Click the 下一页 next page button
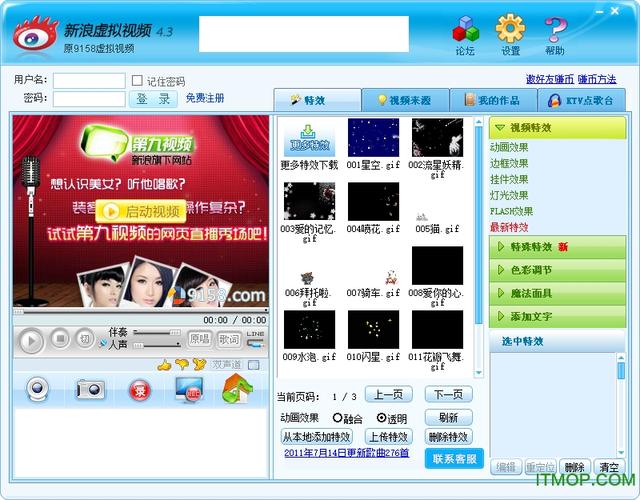 pos(448,394)
